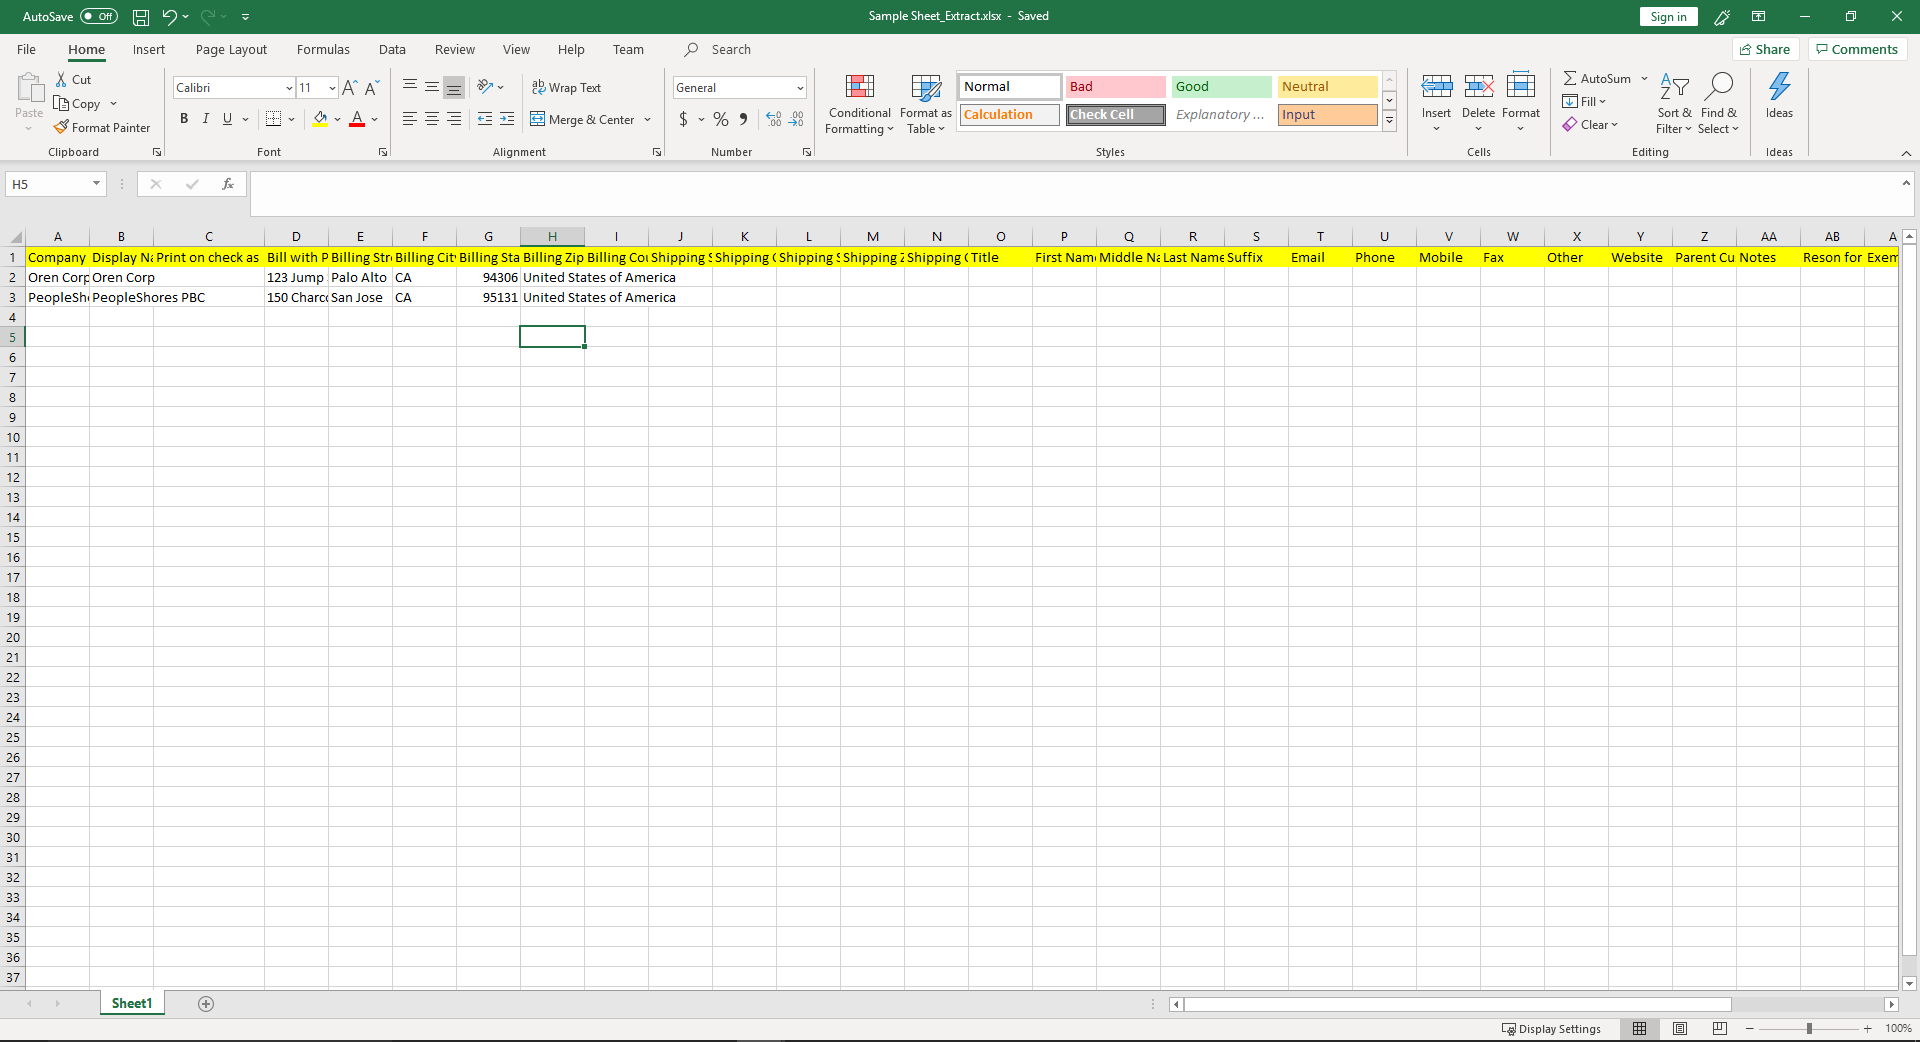
Task: Apply Percent Style number format
Action: click(x=720, y=119)
